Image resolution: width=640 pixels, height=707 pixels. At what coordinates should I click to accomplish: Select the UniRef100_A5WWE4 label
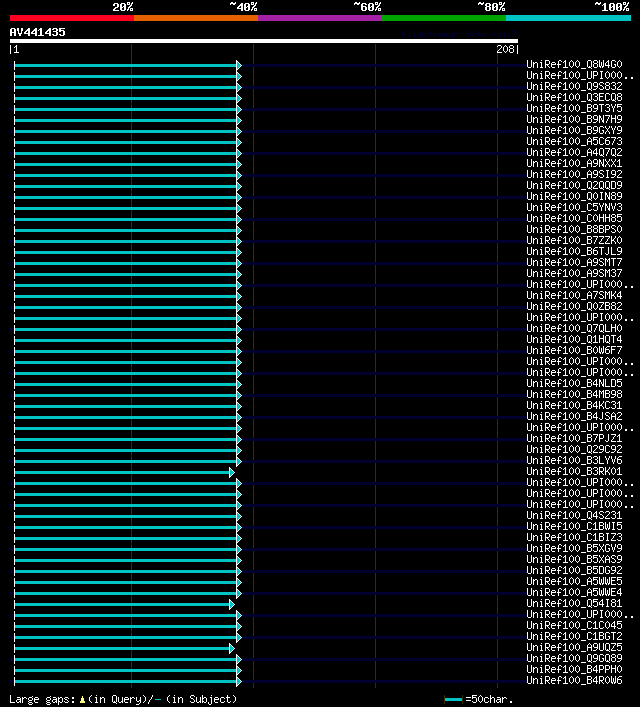pyautogui.click(x=574, y=592)
